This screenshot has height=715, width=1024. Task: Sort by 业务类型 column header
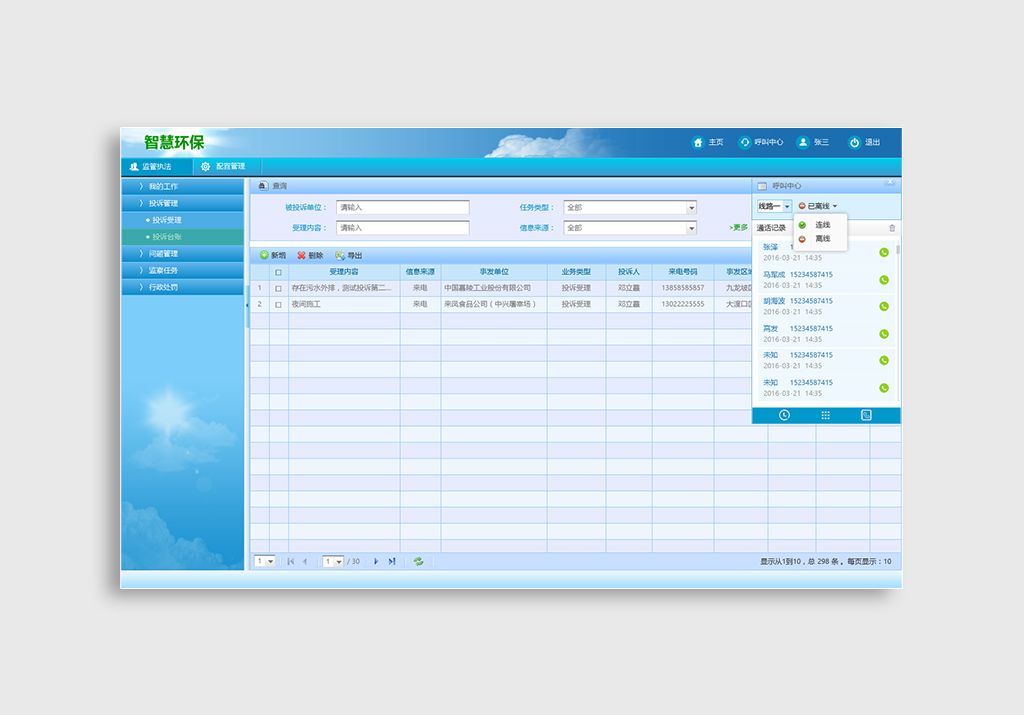click(576, 272)
